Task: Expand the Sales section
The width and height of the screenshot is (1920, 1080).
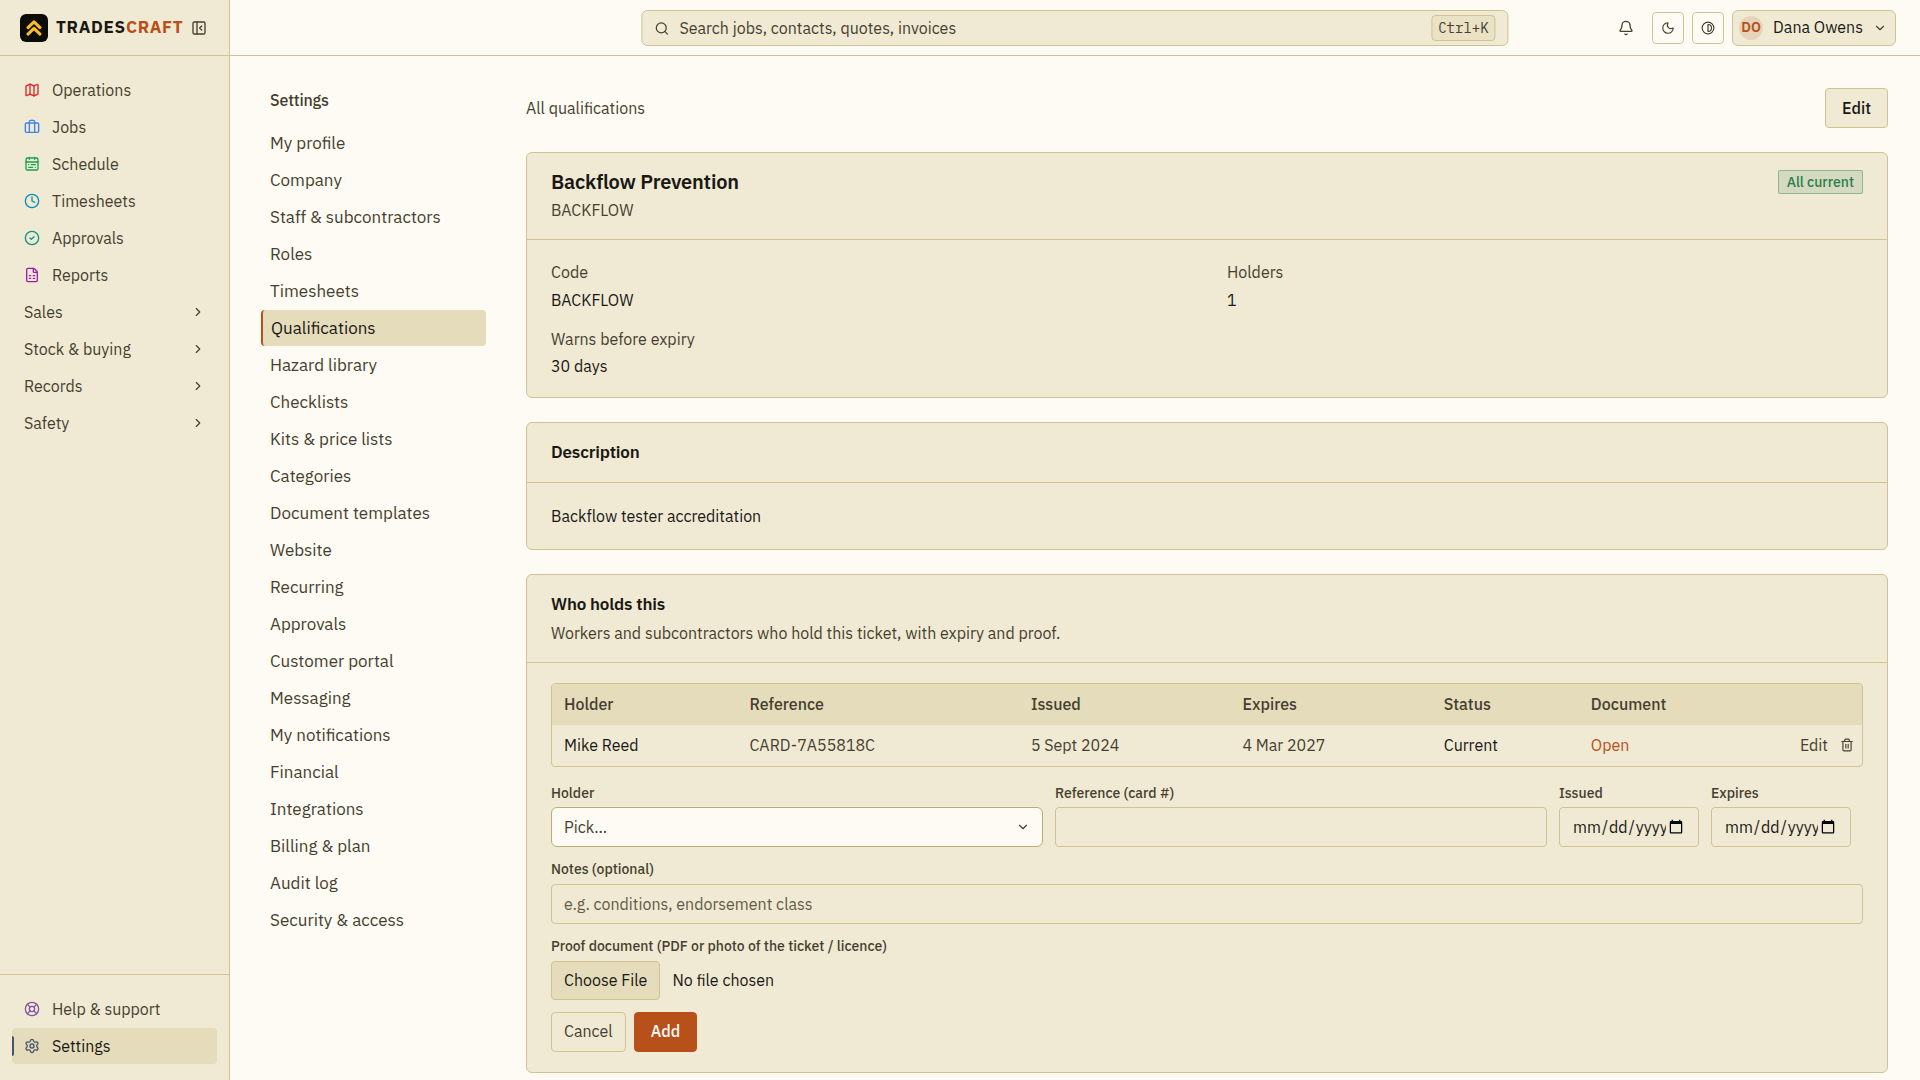Action: [x=114, y=312]
